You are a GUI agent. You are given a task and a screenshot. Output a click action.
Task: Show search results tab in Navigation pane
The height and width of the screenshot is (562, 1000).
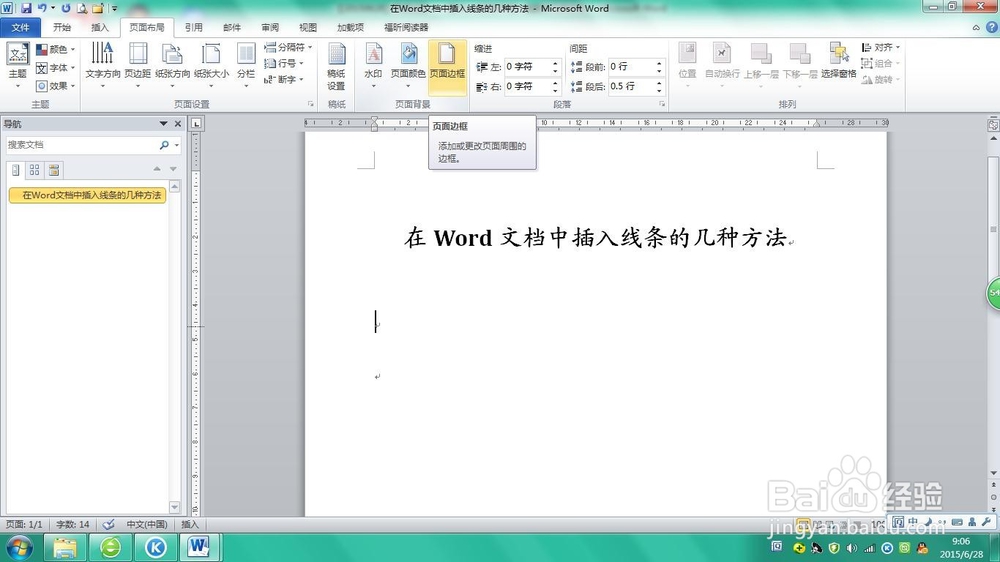[x=54, y=170]
